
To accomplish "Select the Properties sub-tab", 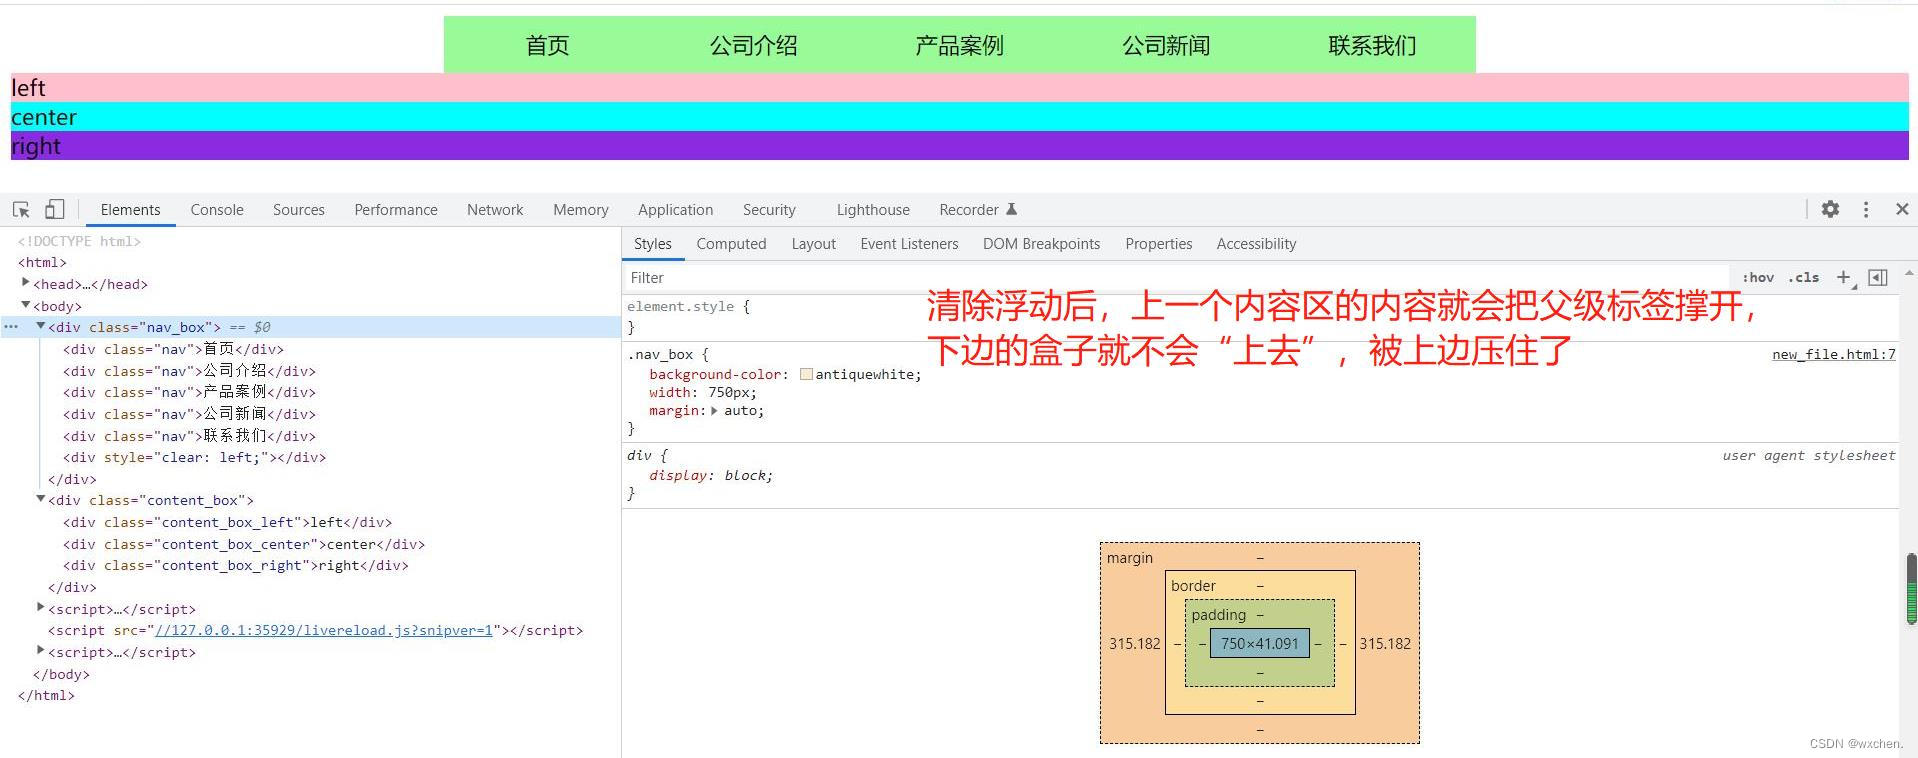I will [1159, 244].
